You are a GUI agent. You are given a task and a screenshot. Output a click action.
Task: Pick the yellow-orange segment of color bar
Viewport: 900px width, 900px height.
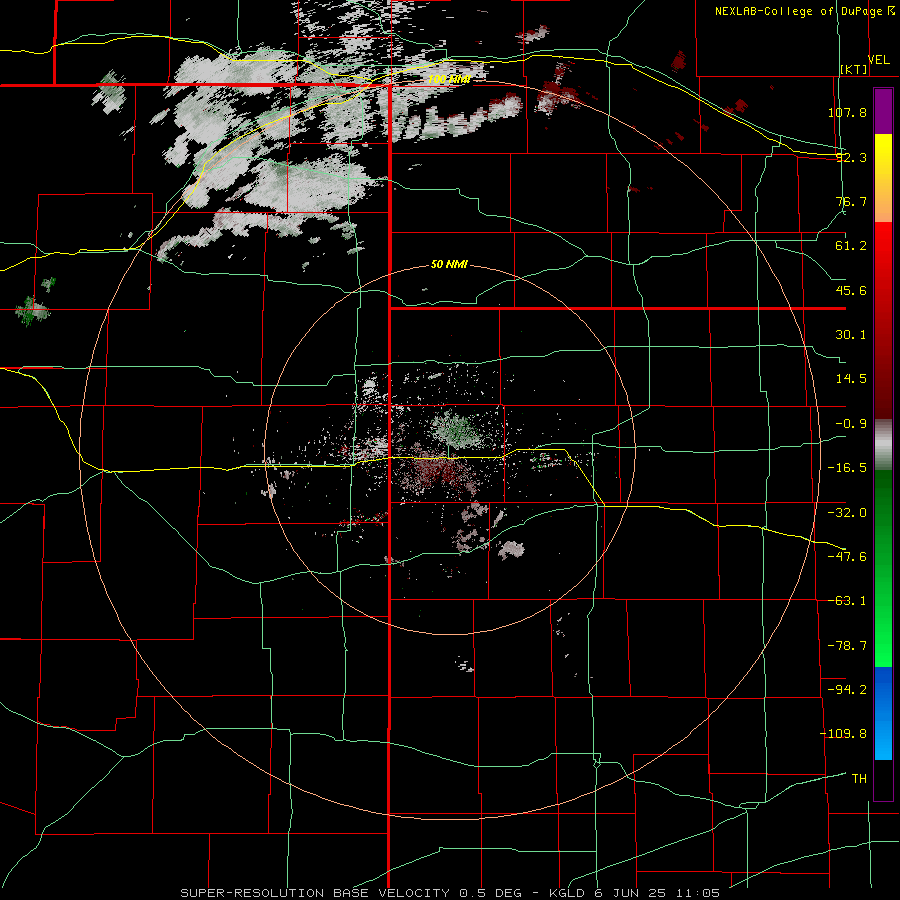[x=883, y=178]
